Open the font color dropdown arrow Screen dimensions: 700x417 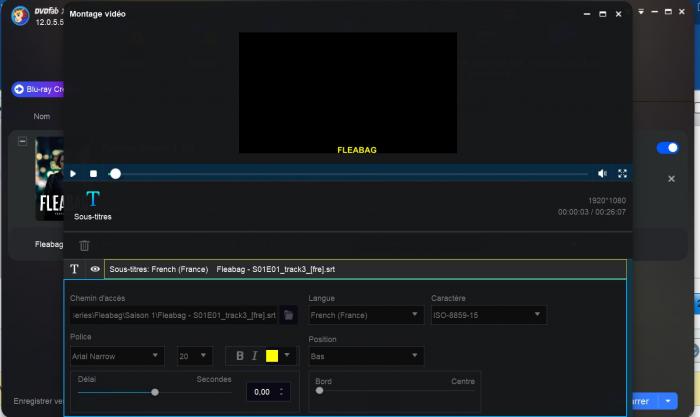tap(287, 355)
